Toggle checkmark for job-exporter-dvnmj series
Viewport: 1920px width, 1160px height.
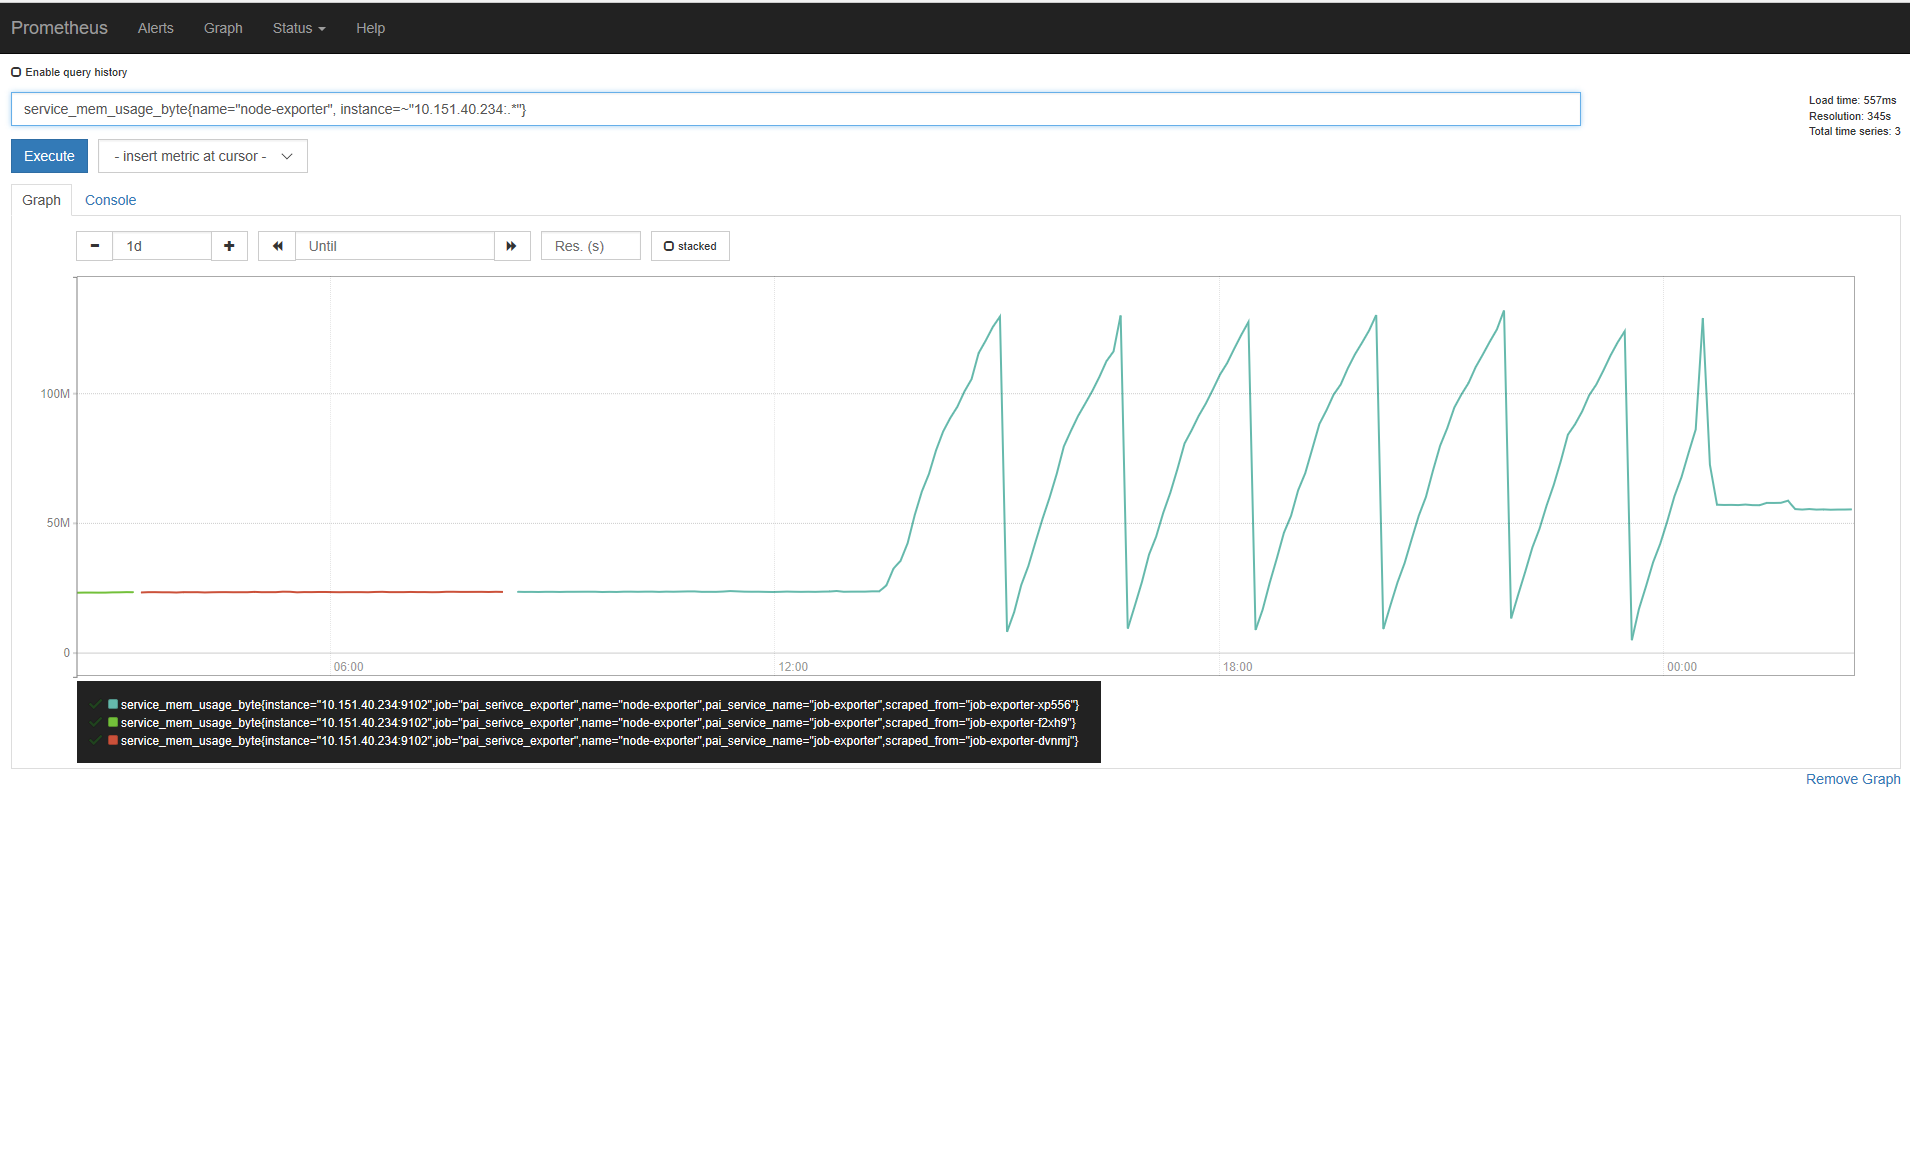pyautogui.click(x=95, y=741)
